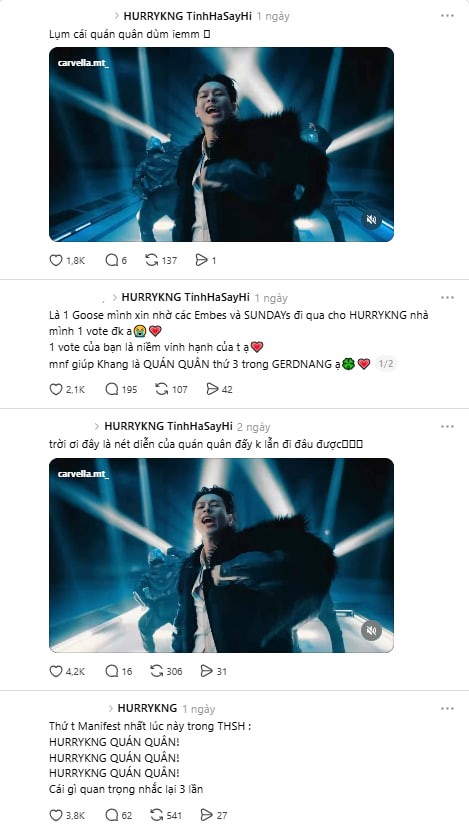This screenshot has height=826, width=469.
Task: Open HURRYKNG profile on the Manifest post
Action: [147, 708]
